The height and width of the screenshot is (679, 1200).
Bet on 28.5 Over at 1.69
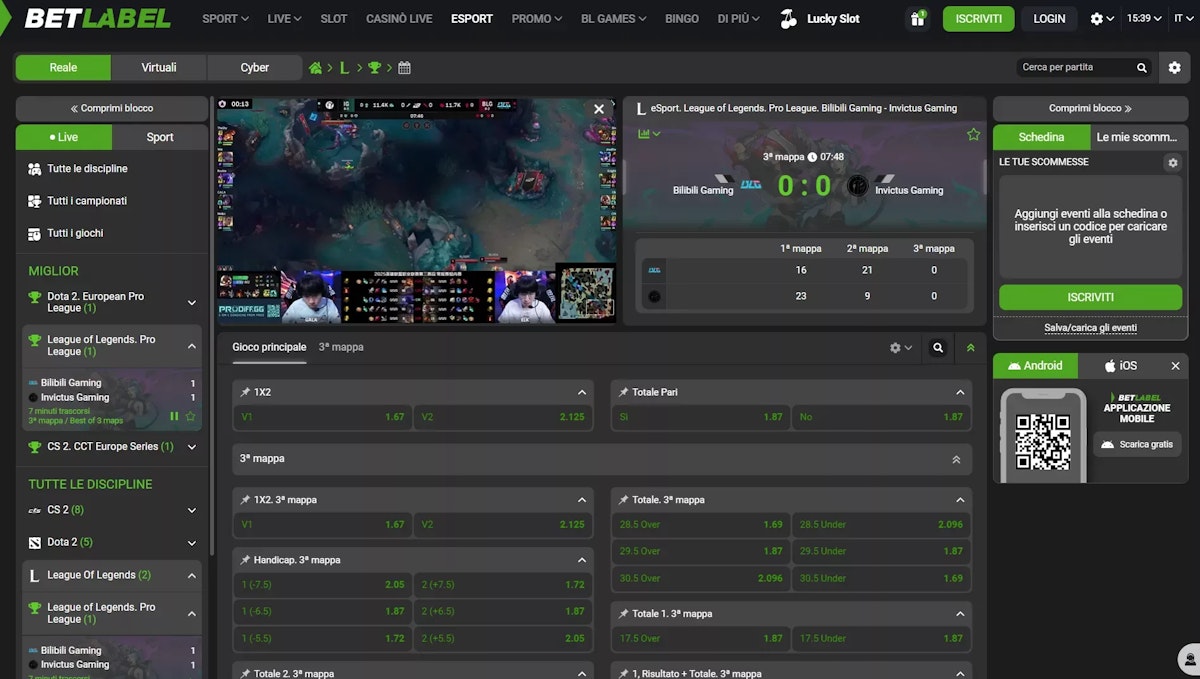coord(701,524)
